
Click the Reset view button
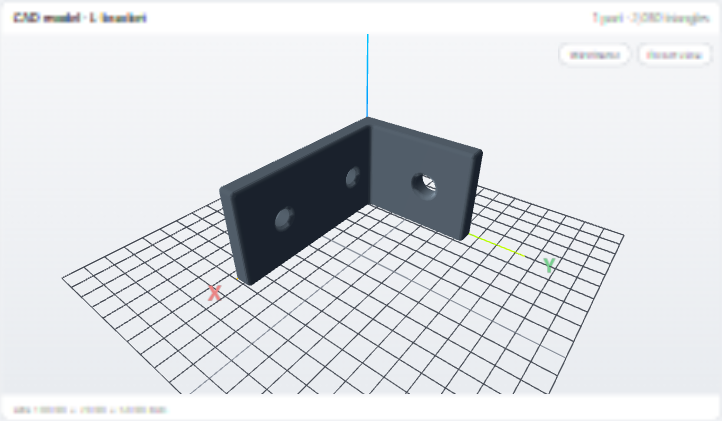(x=675, y=55)
